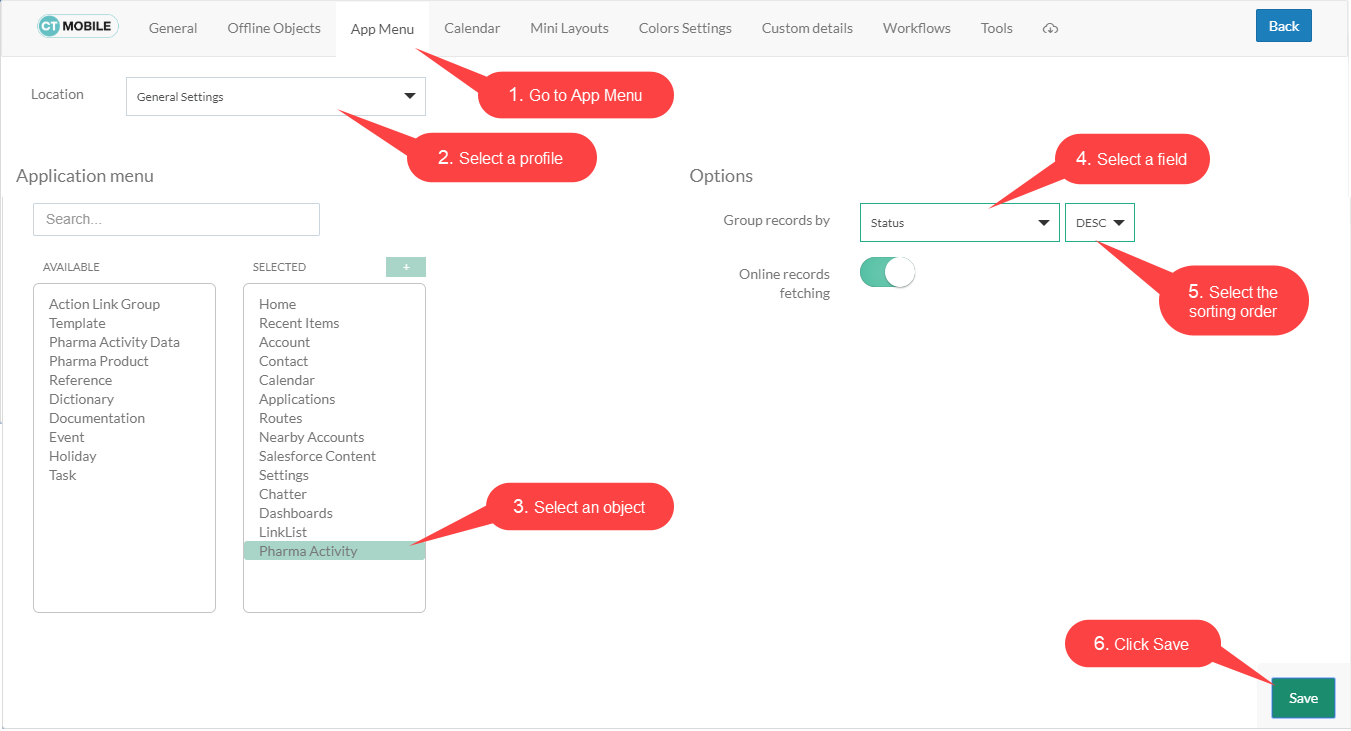Expand the Group records by Status dropdown
Image resolution: width=1351 pixels, height=731 pixels.
pos(958,223)
